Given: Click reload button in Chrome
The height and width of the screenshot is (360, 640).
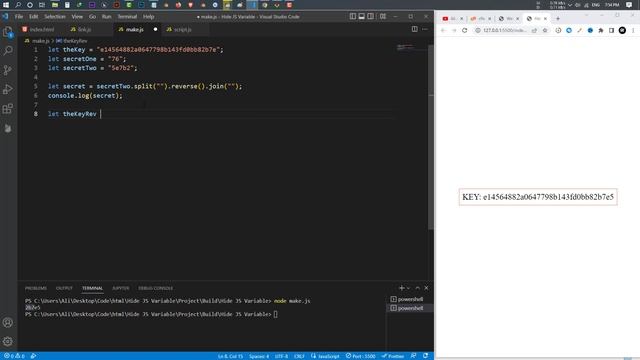Looking at the screenshot, I should click(464, 30).
